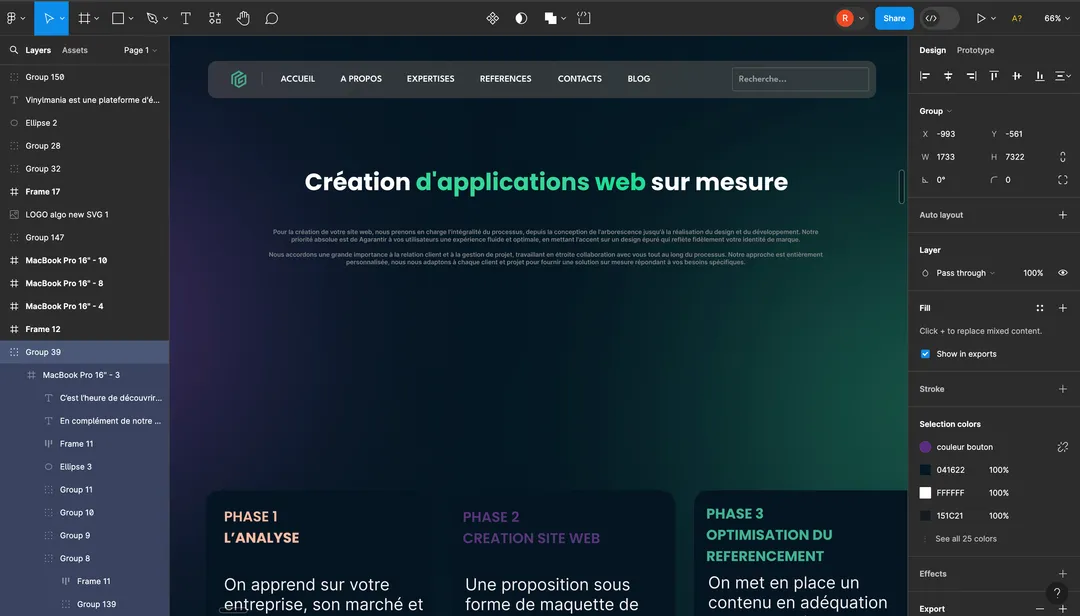Screen dimensions: 1080x616
Task: Toggle Dev Mode switch
Action: click(x=939, y=18)
